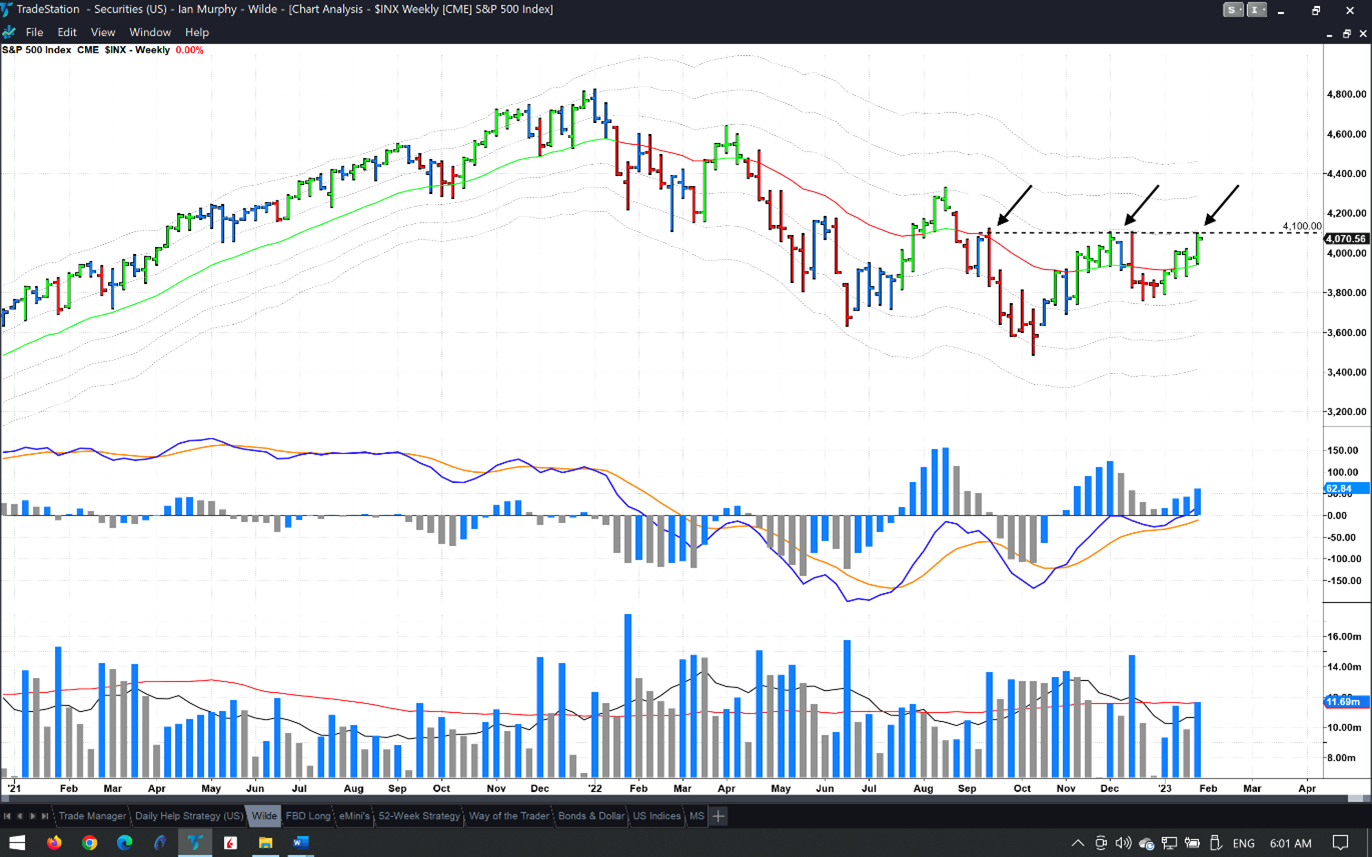Open Microsoft Edge from the taskbar

(x=124, y=843)
